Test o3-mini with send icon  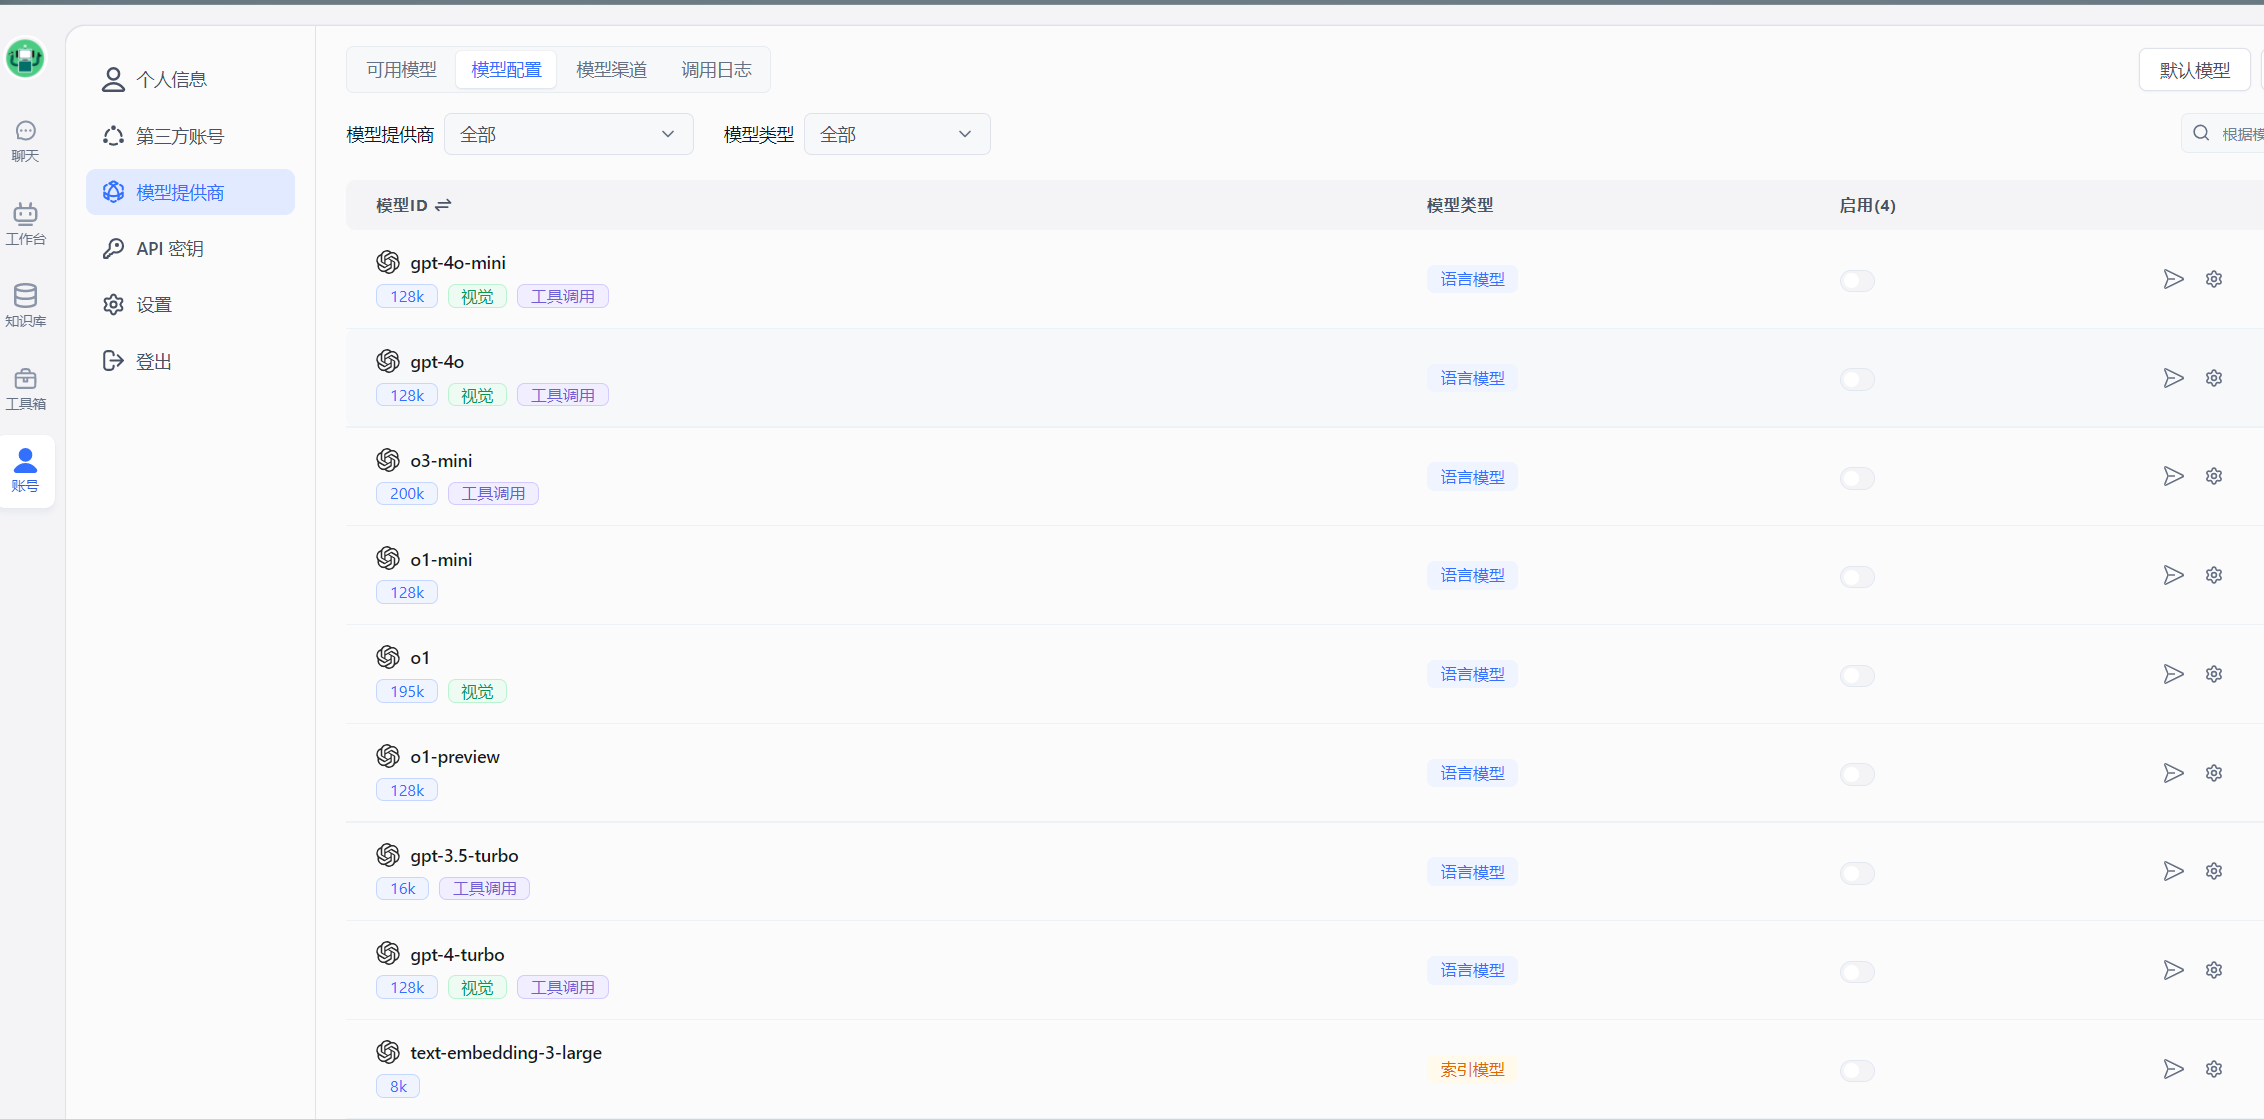click(x=2173, y=476)
